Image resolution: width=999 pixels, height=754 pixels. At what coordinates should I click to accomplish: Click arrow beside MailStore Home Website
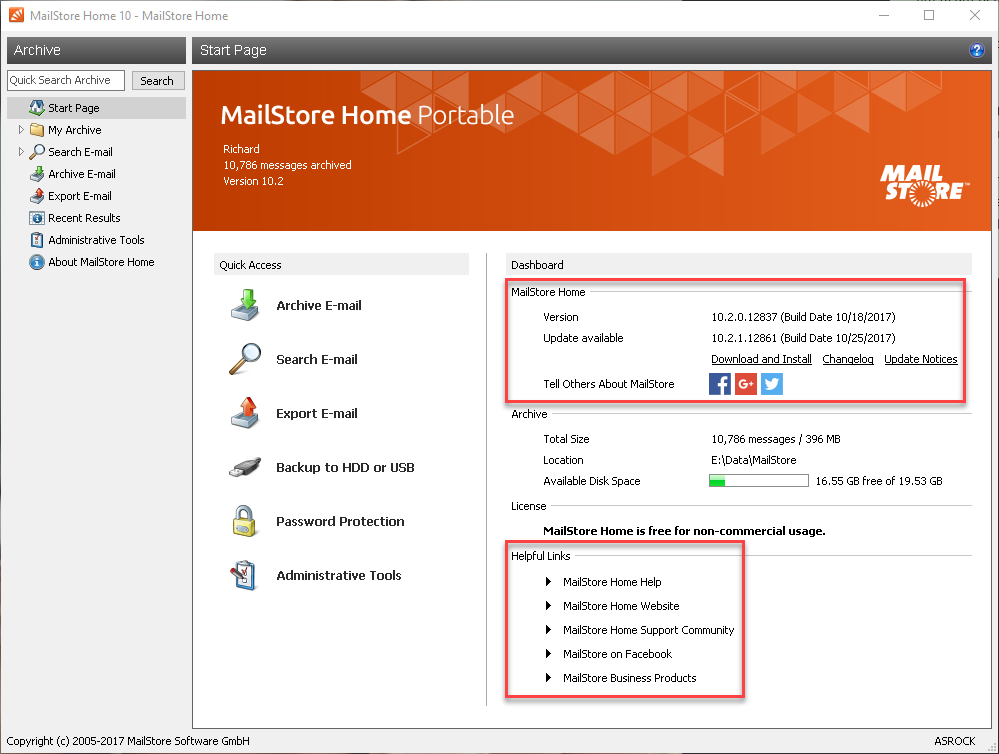coord(548,605)
